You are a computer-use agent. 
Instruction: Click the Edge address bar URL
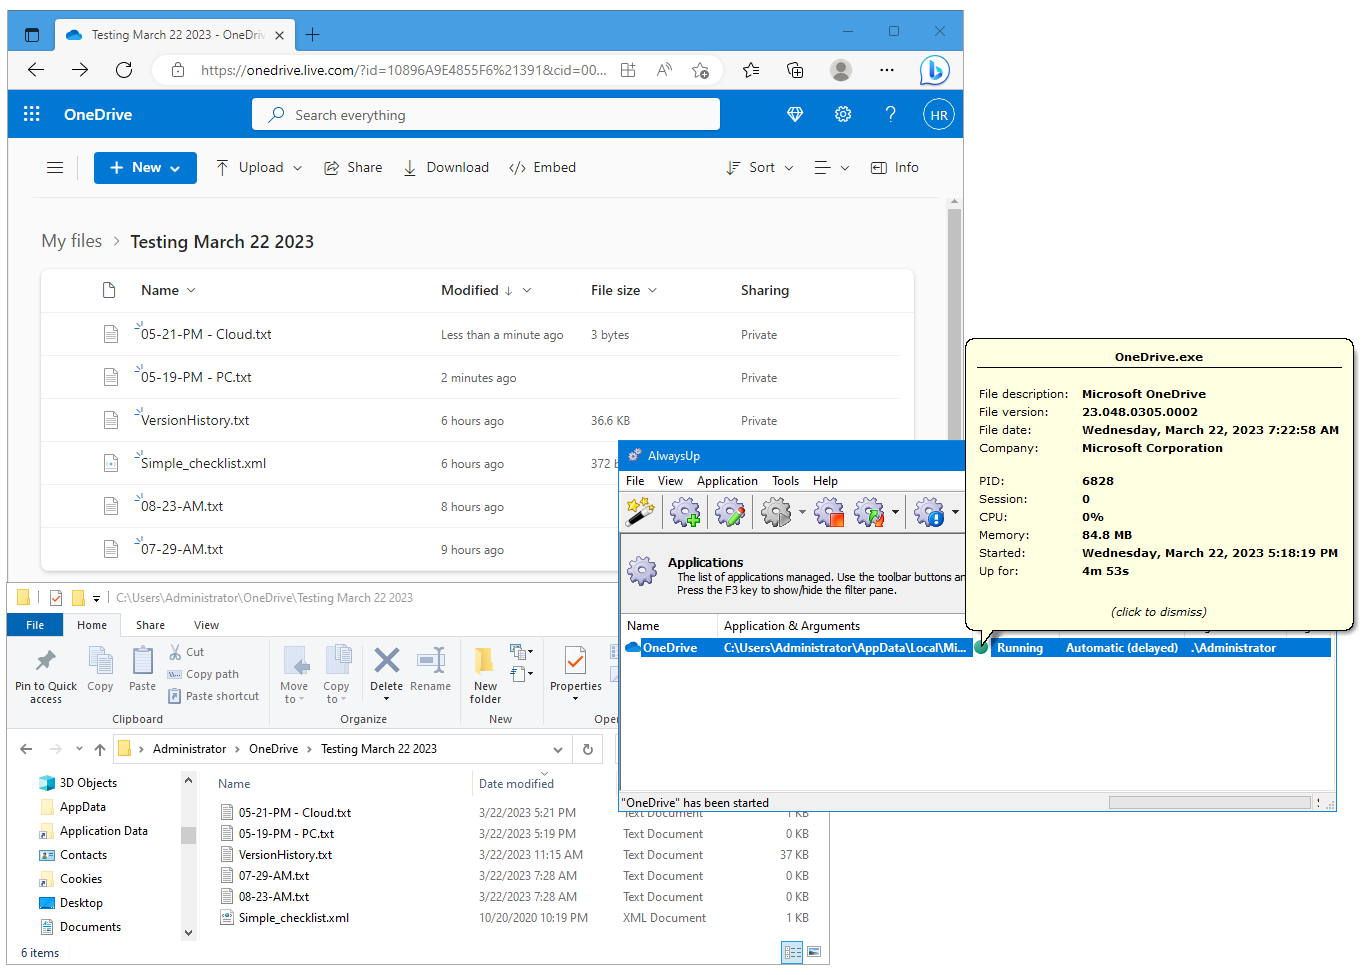[403, 70]
